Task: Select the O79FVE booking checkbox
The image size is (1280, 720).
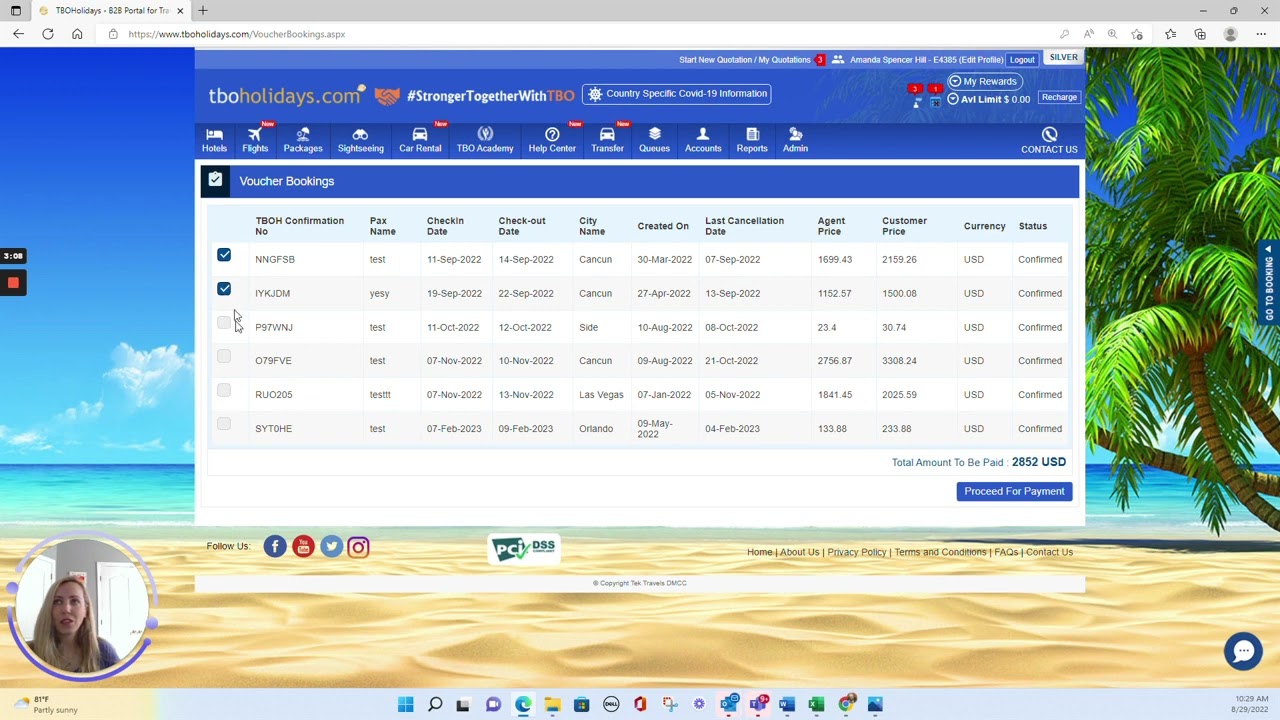Action: (x=224, y=357)
